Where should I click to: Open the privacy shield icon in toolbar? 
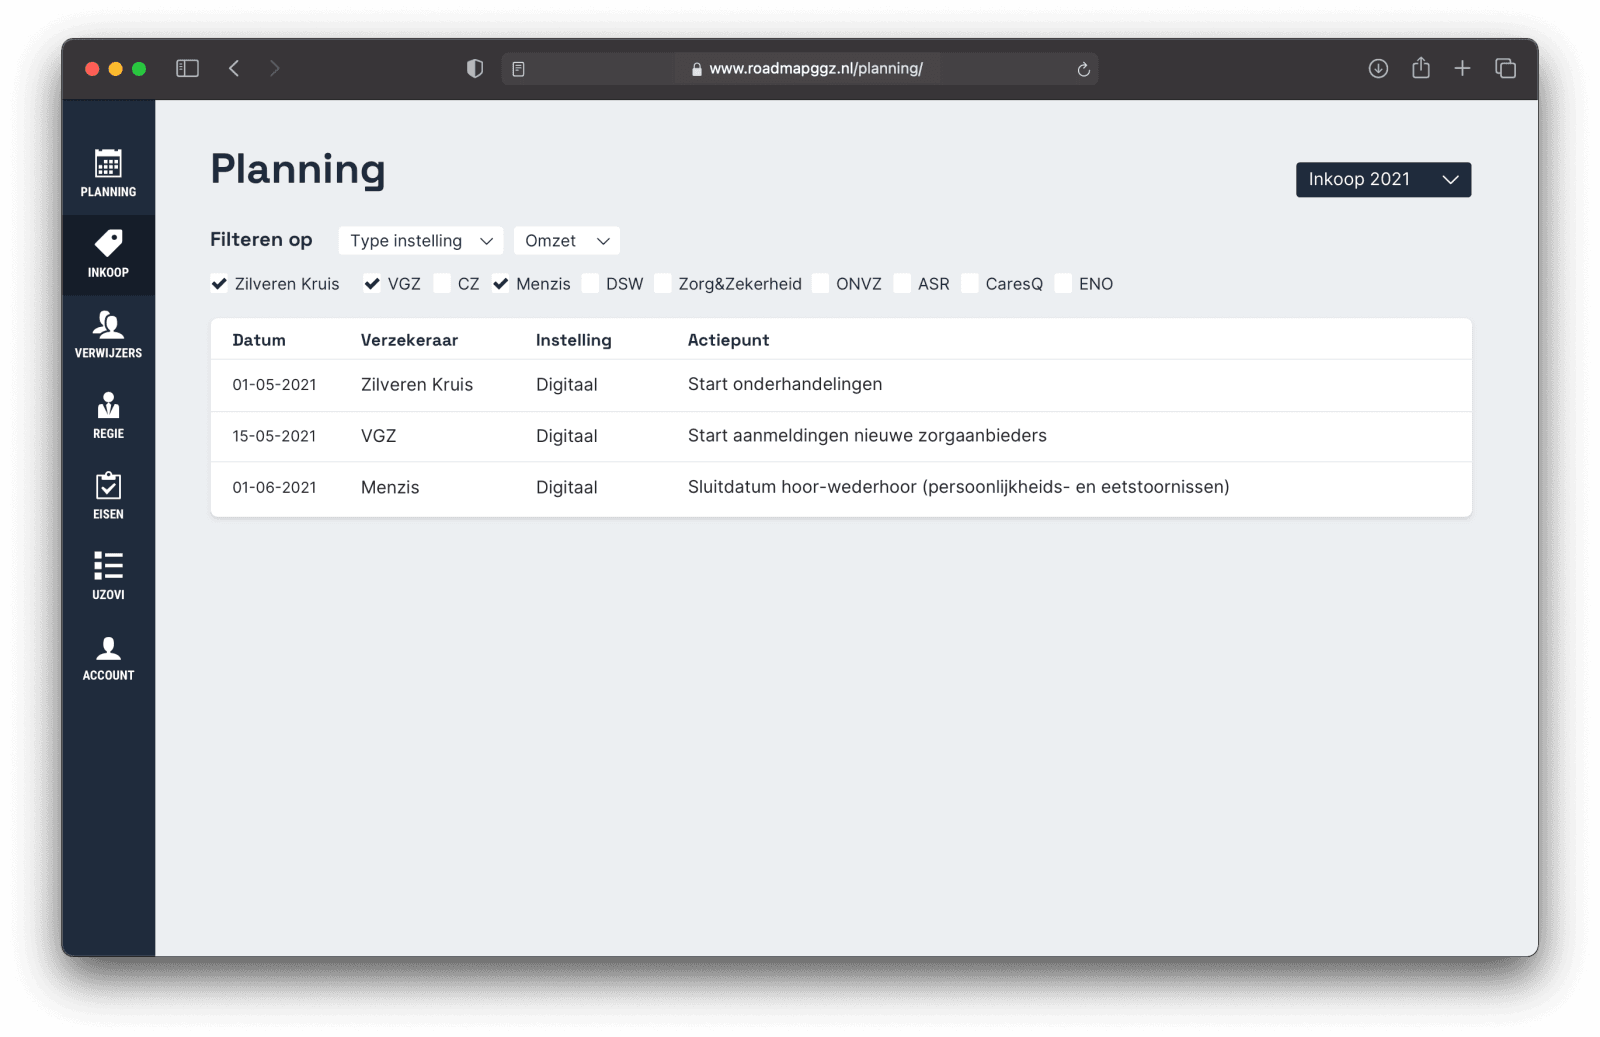[475, 68]
